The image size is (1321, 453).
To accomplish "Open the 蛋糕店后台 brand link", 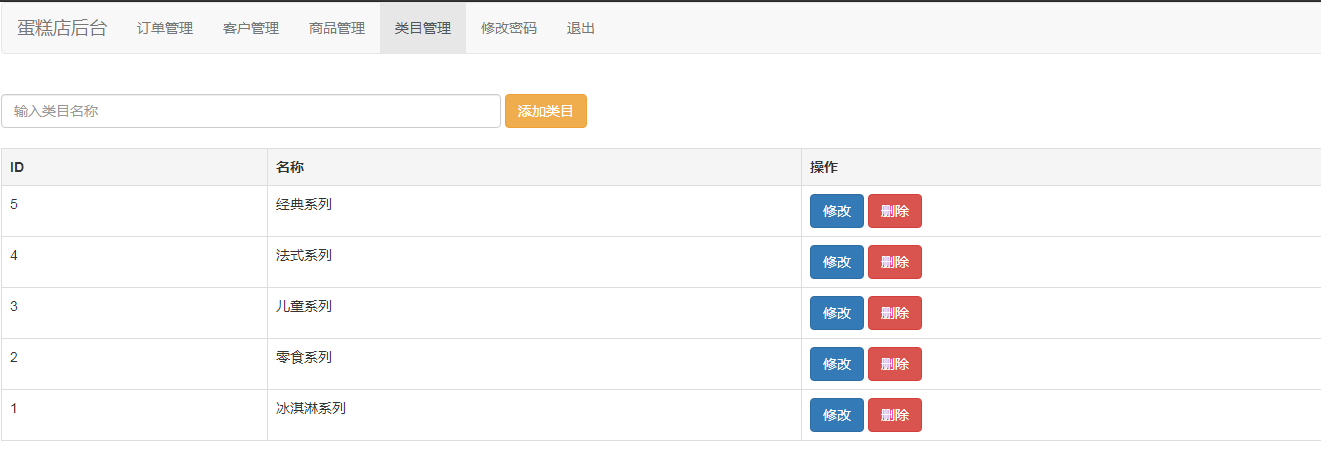I will 62,28.
